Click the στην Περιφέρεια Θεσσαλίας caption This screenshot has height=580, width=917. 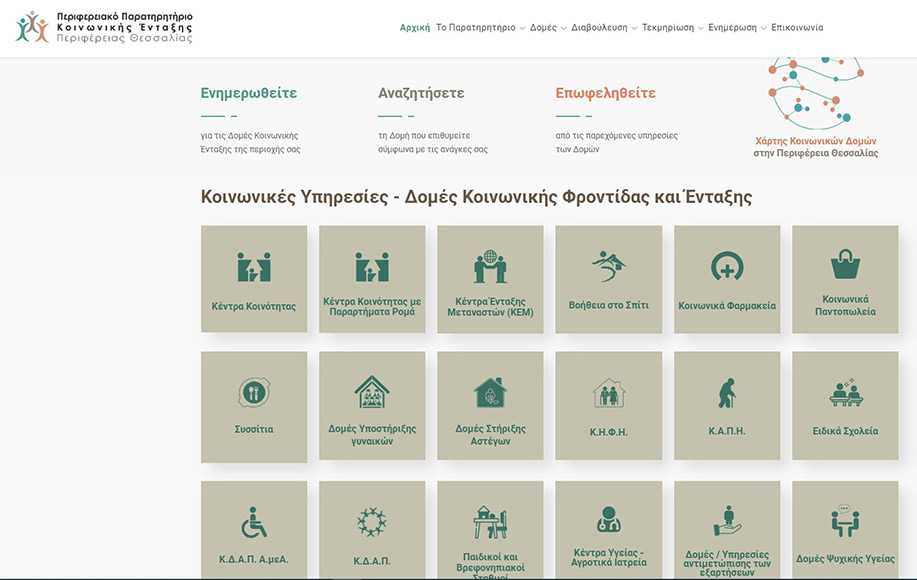click(816, 153)
